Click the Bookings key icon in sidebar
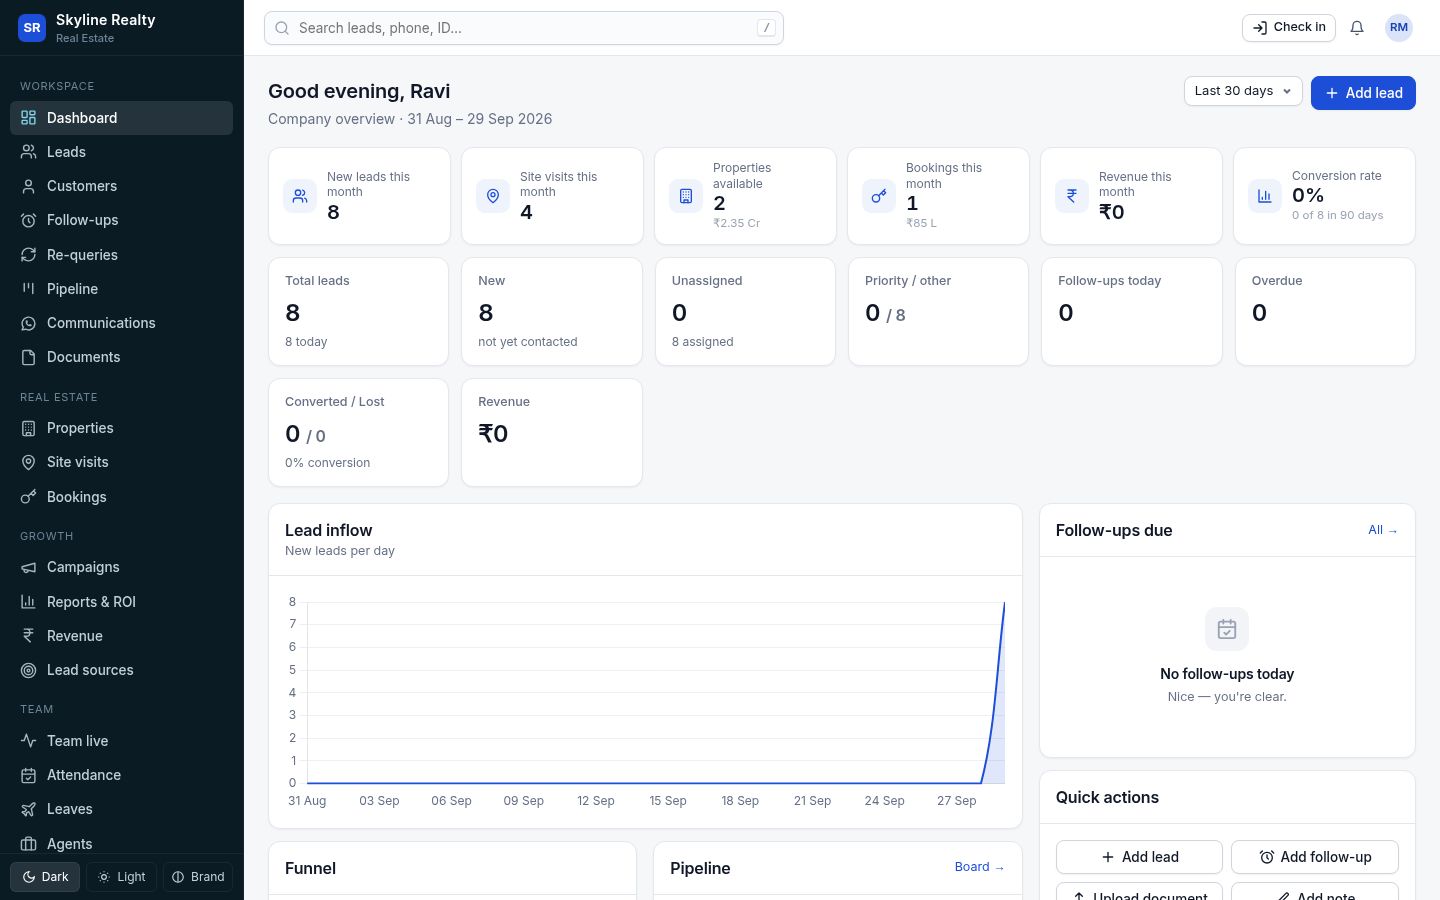 (29, 497)
